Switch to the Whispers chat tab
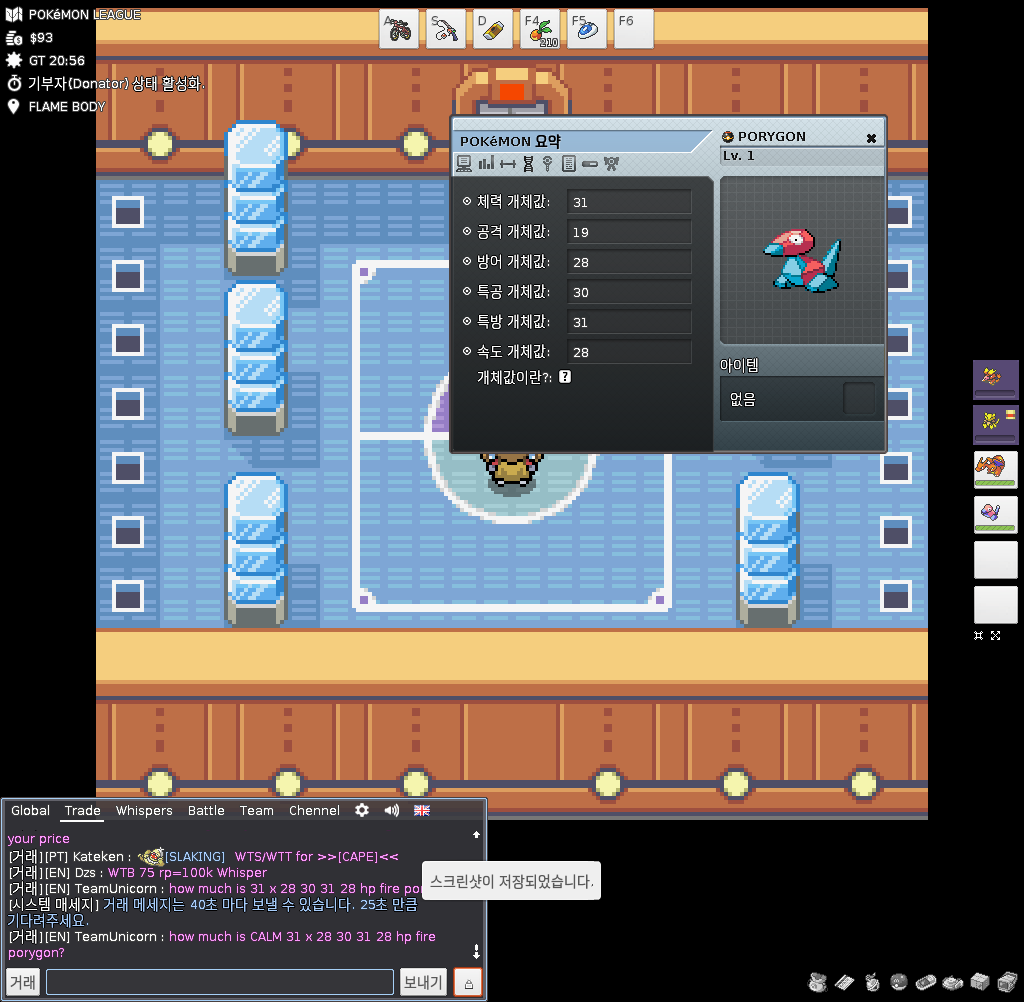Viewport: 1024px width, 1002px height. click(x=144, y=810)
